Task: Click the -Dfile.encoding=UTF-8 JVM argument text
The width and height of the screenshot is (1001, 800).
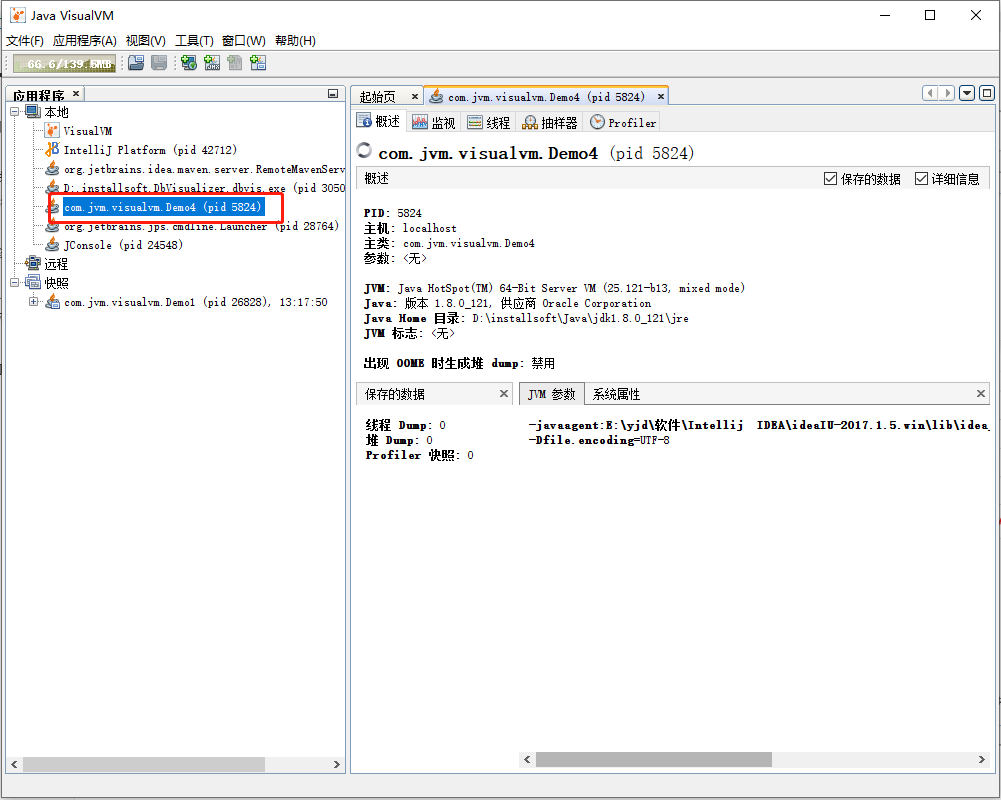Action: [x=599, y=440]
